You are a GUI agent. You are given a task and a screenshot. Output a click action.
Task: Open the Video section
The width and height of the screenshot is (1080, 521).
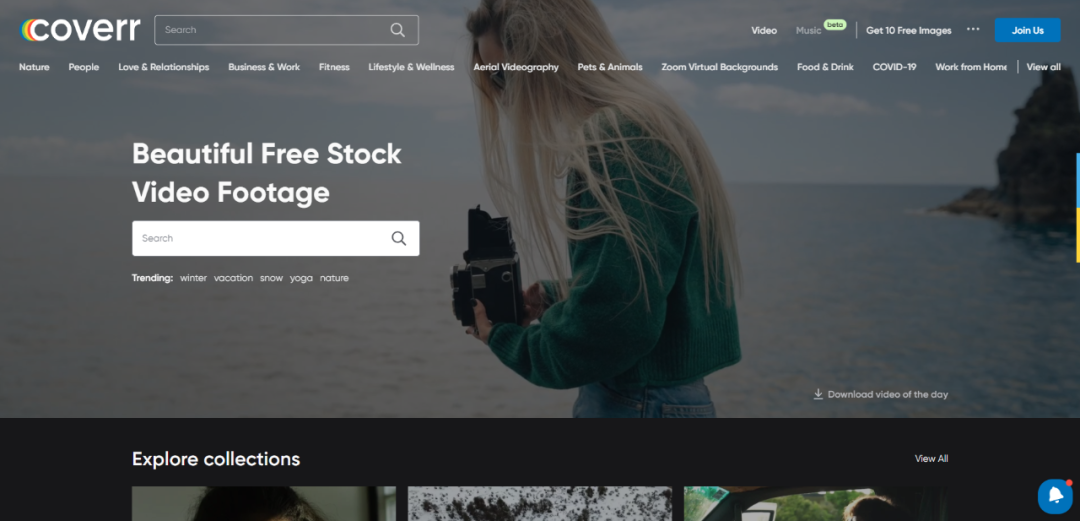pos(764,30)
